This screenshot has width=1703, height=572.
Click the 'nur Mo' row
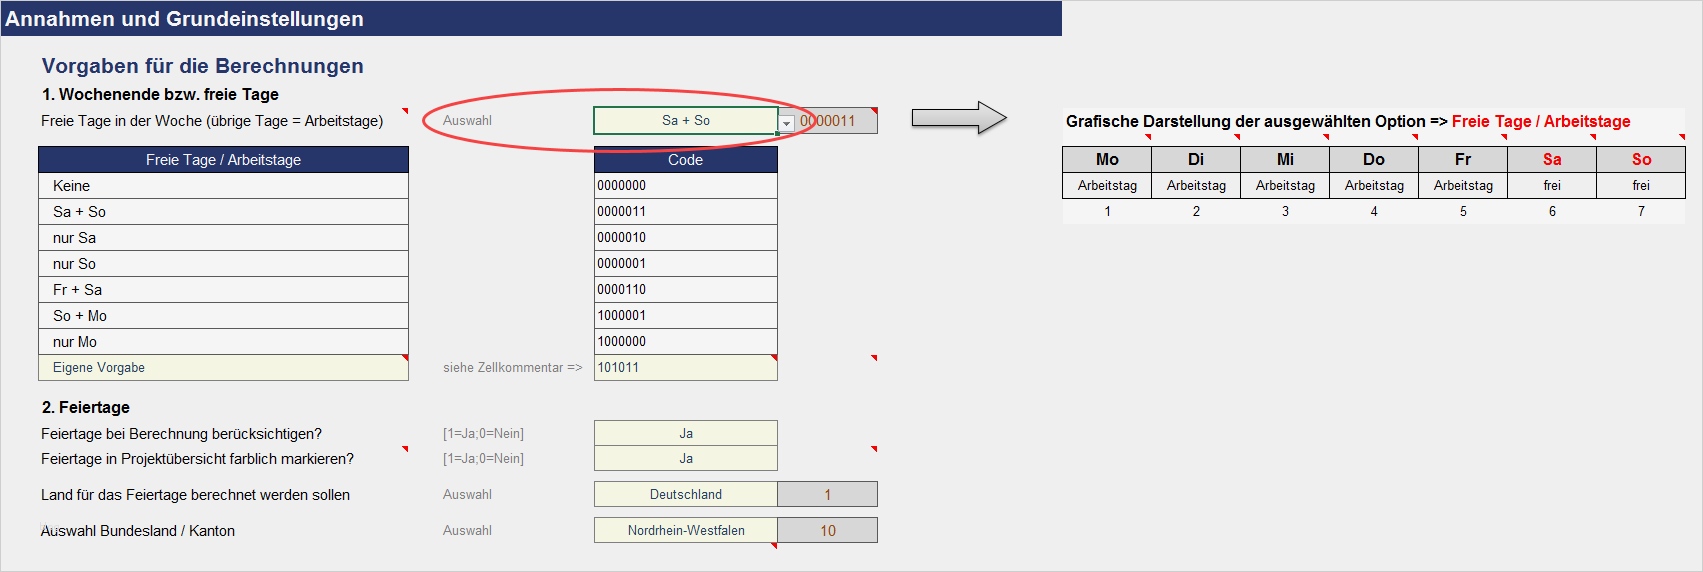[x=223, y=341]
